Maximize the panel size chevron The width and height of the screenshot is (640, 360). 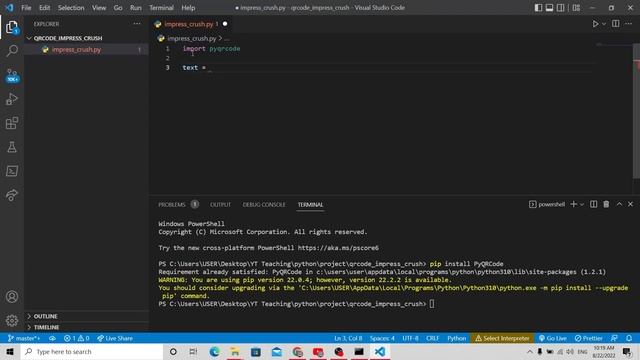pyautogui.click(x=619, y=204)
